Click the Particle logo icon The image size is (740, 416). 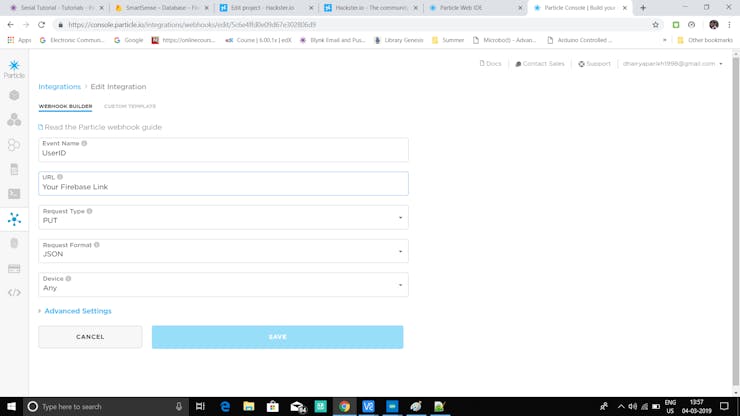pyautogui.click(x=14, y=68)
